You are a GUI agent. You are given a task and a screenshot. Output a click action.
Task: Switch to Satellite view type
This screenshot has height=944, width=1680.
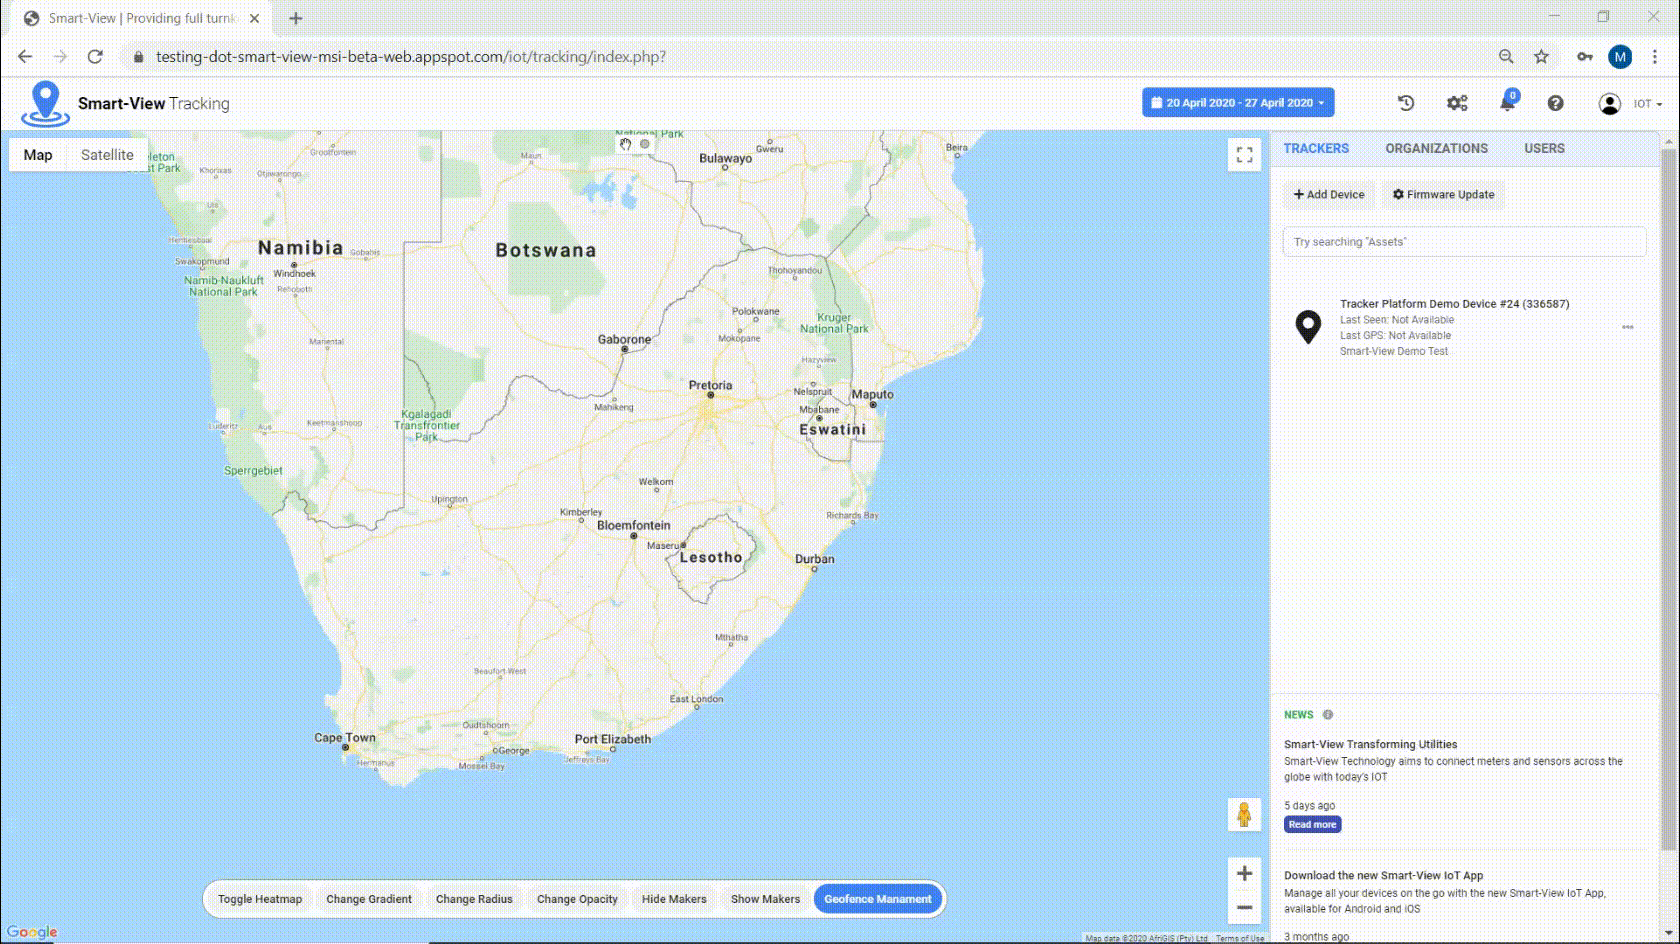[x=107, y=155]
